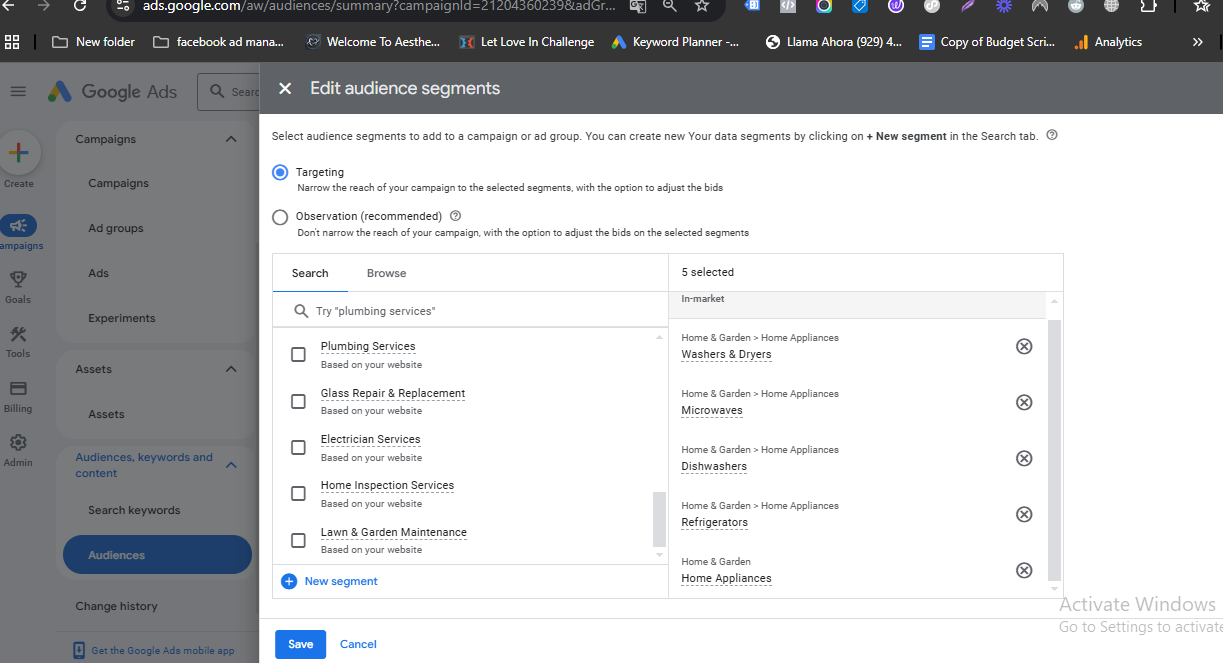The width and height of the screenshot is (1223, 663).
Task: Select the Observation radio button
Action: [x=280, y=216]
